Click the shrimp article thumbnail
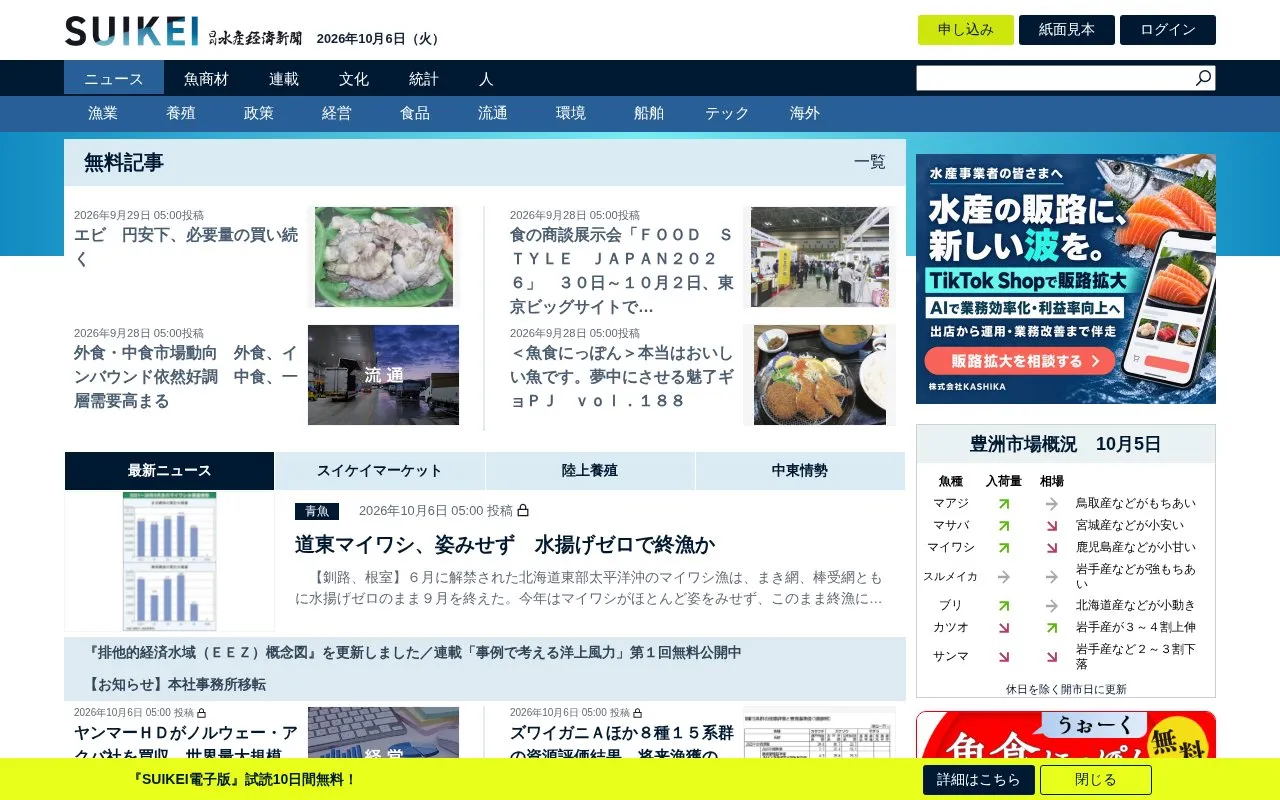The width and height of the screenshot is (1280, 800). point(384,257)
